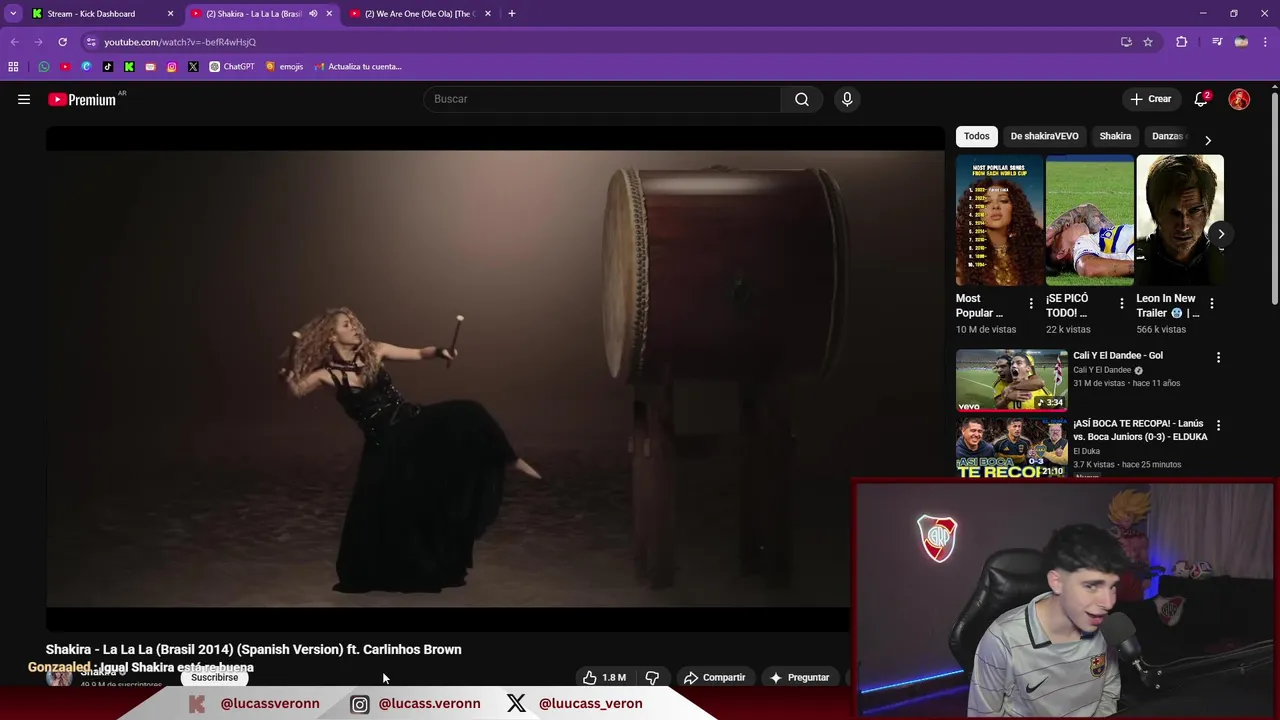
Task: Open the tab search dropdown arrow
Action: 13,14
